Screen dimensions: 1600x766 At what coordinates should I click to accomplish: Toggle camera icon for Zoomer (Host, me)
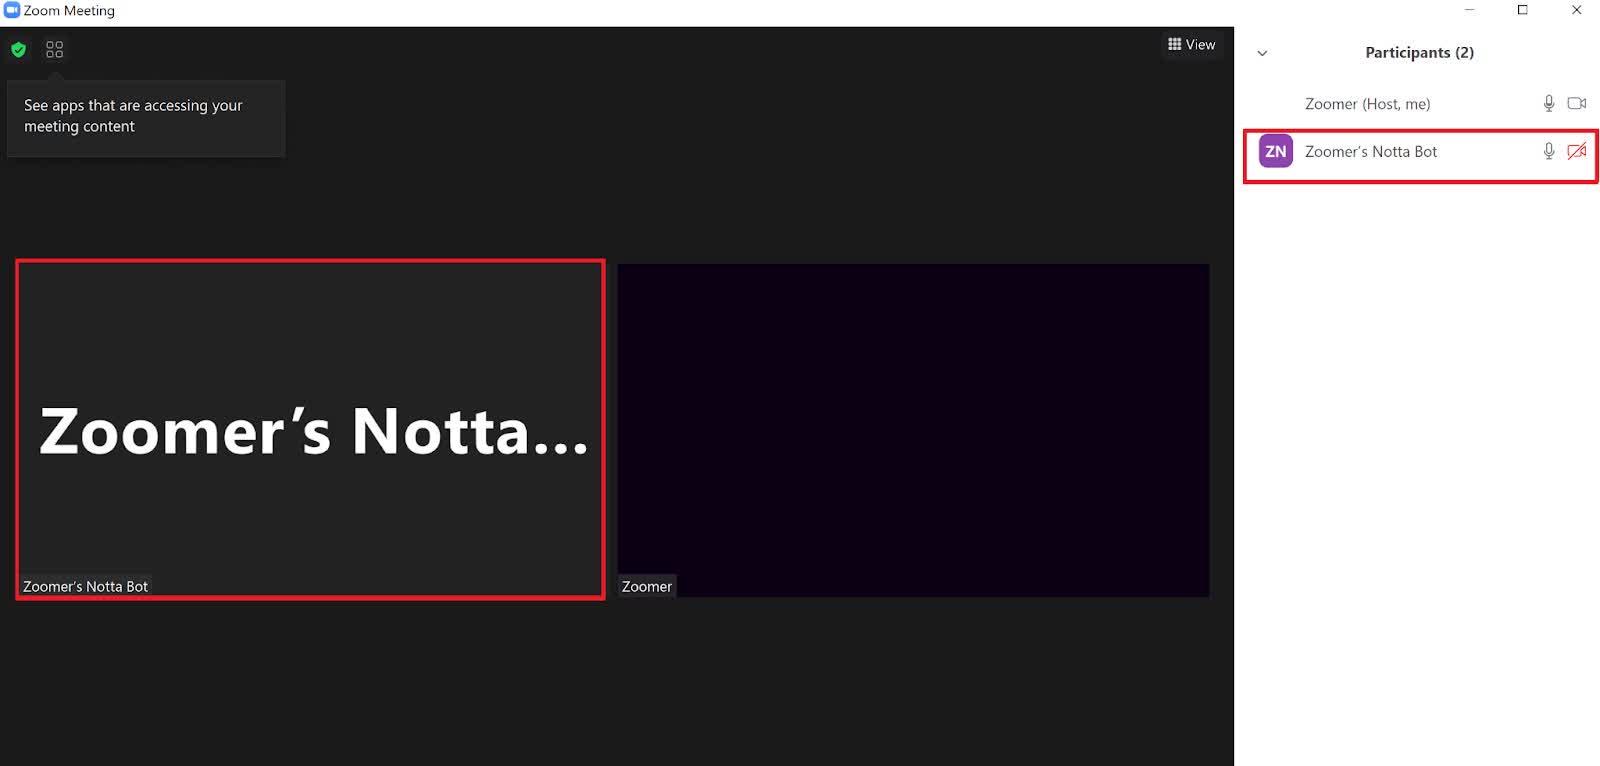tap(1577, 103)
